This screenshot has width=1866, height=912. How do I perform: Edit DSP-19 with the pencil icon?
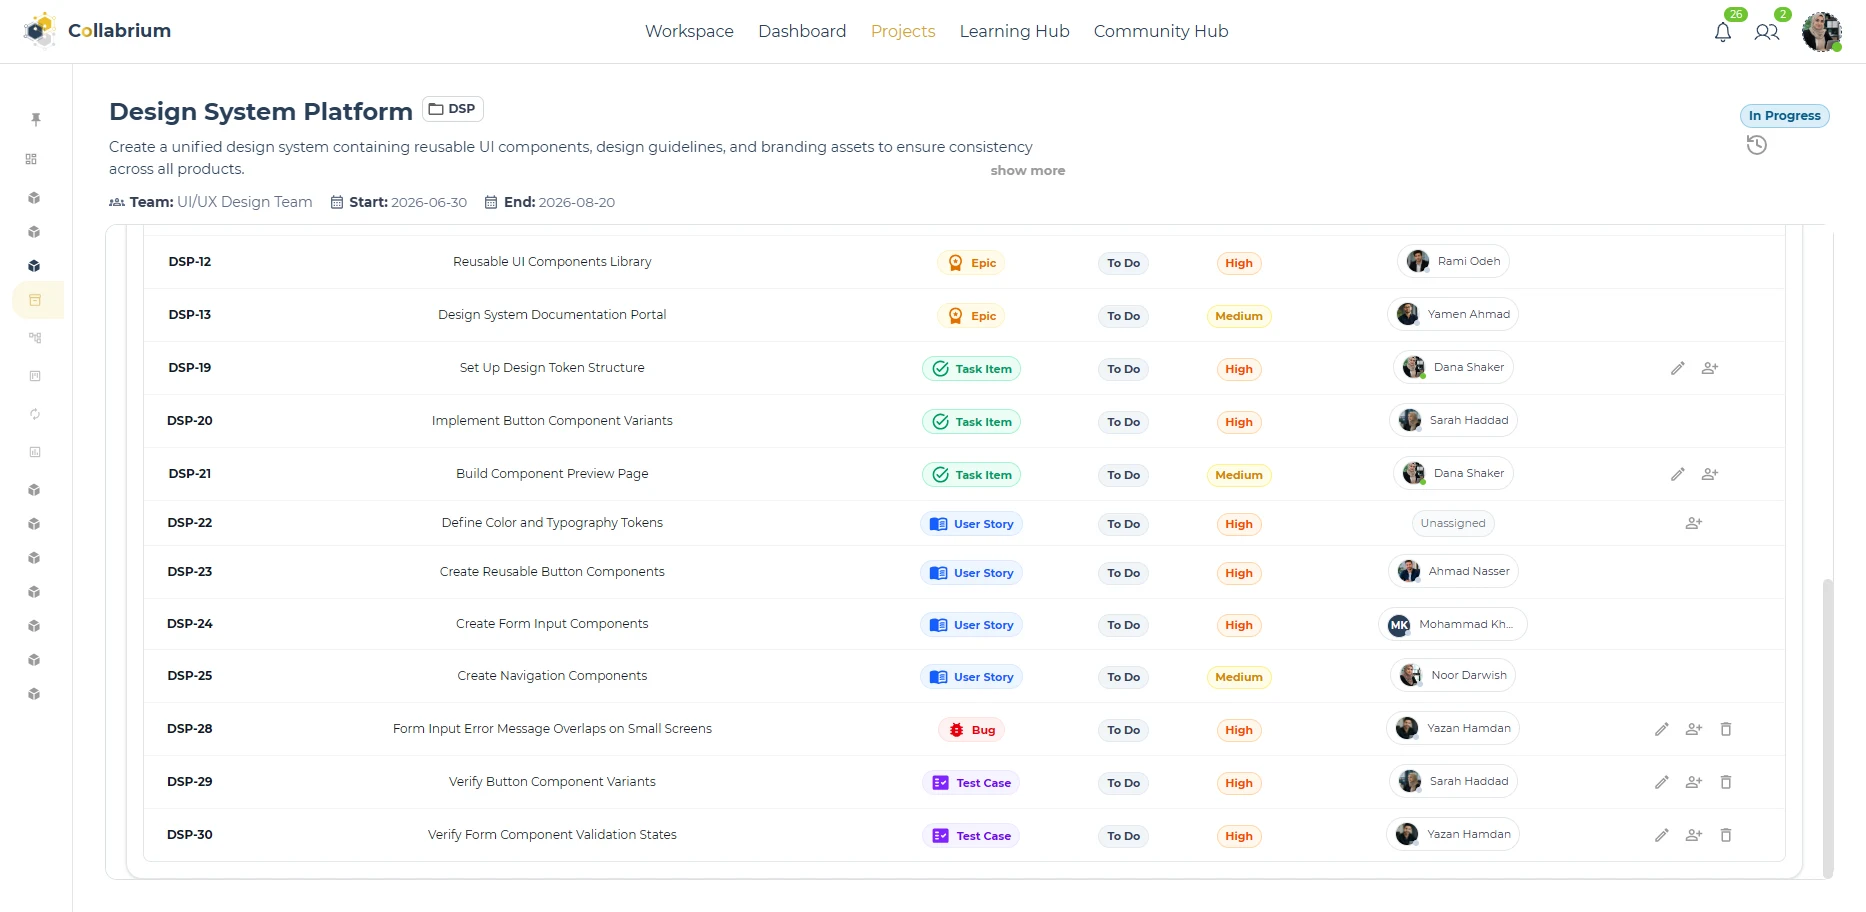pyautogui.click(x=1677, y=368)
